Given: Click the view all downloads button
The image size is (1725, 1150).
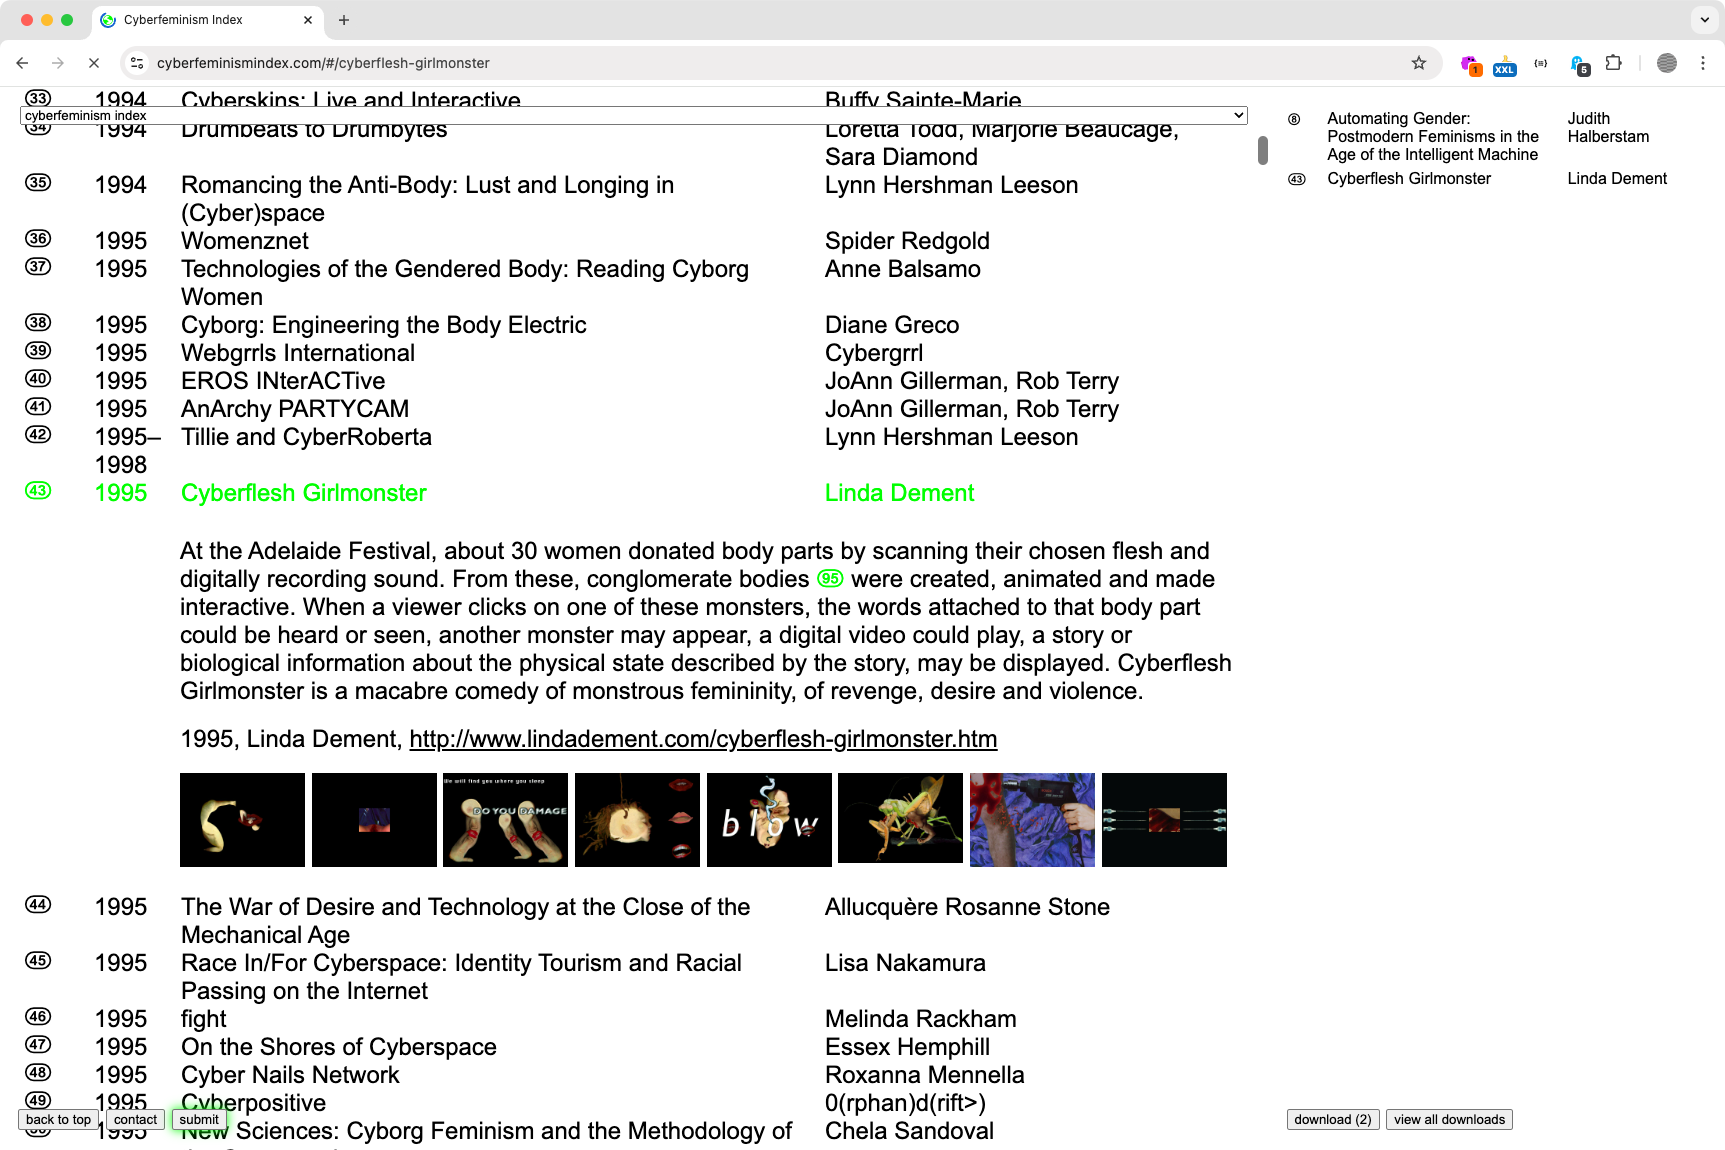Looking at the screenshot, I should point(1449,1119).
